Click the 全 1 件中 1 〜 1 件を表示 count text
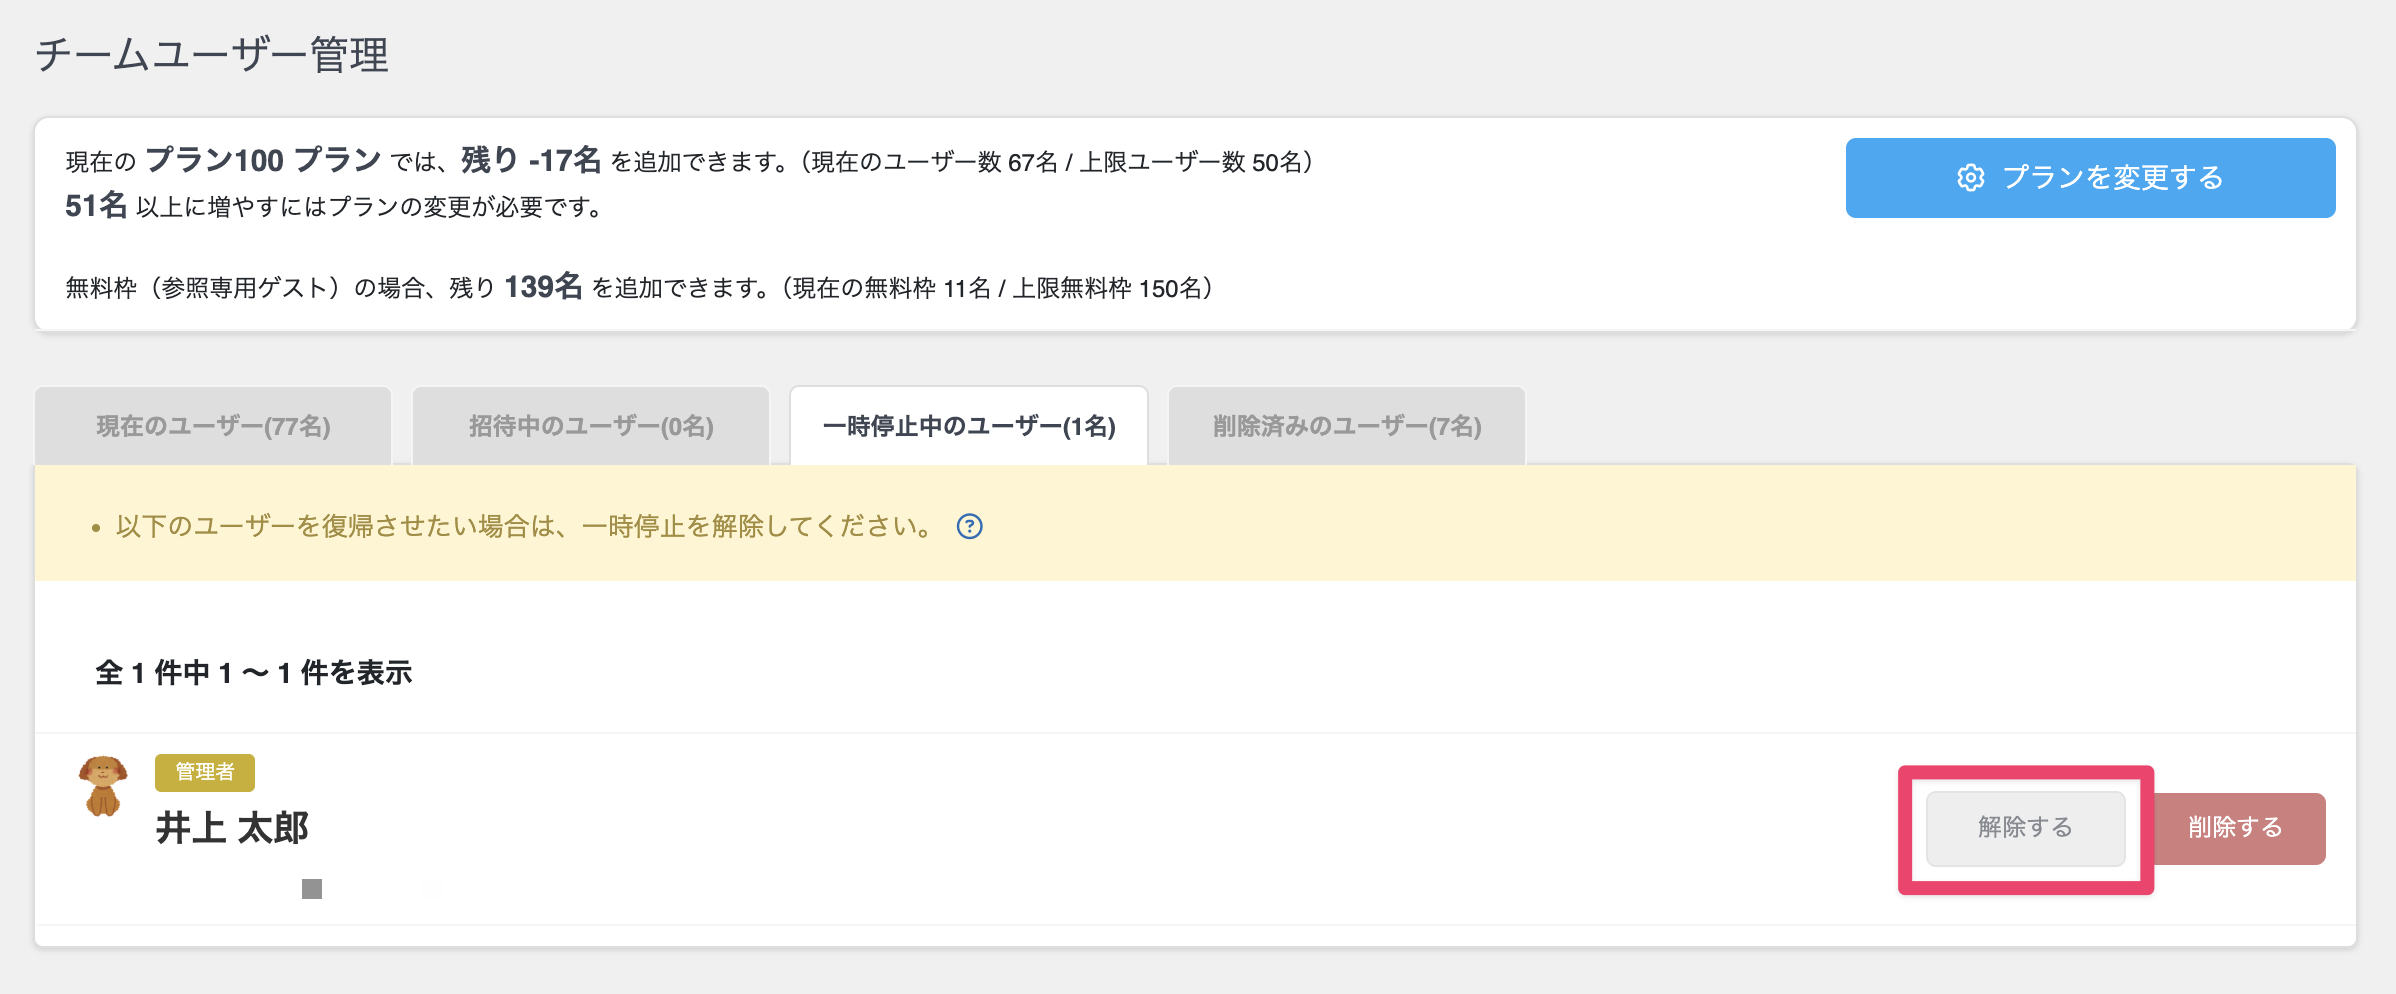This screenshot has height=994, width=2396. coord(254,673)
